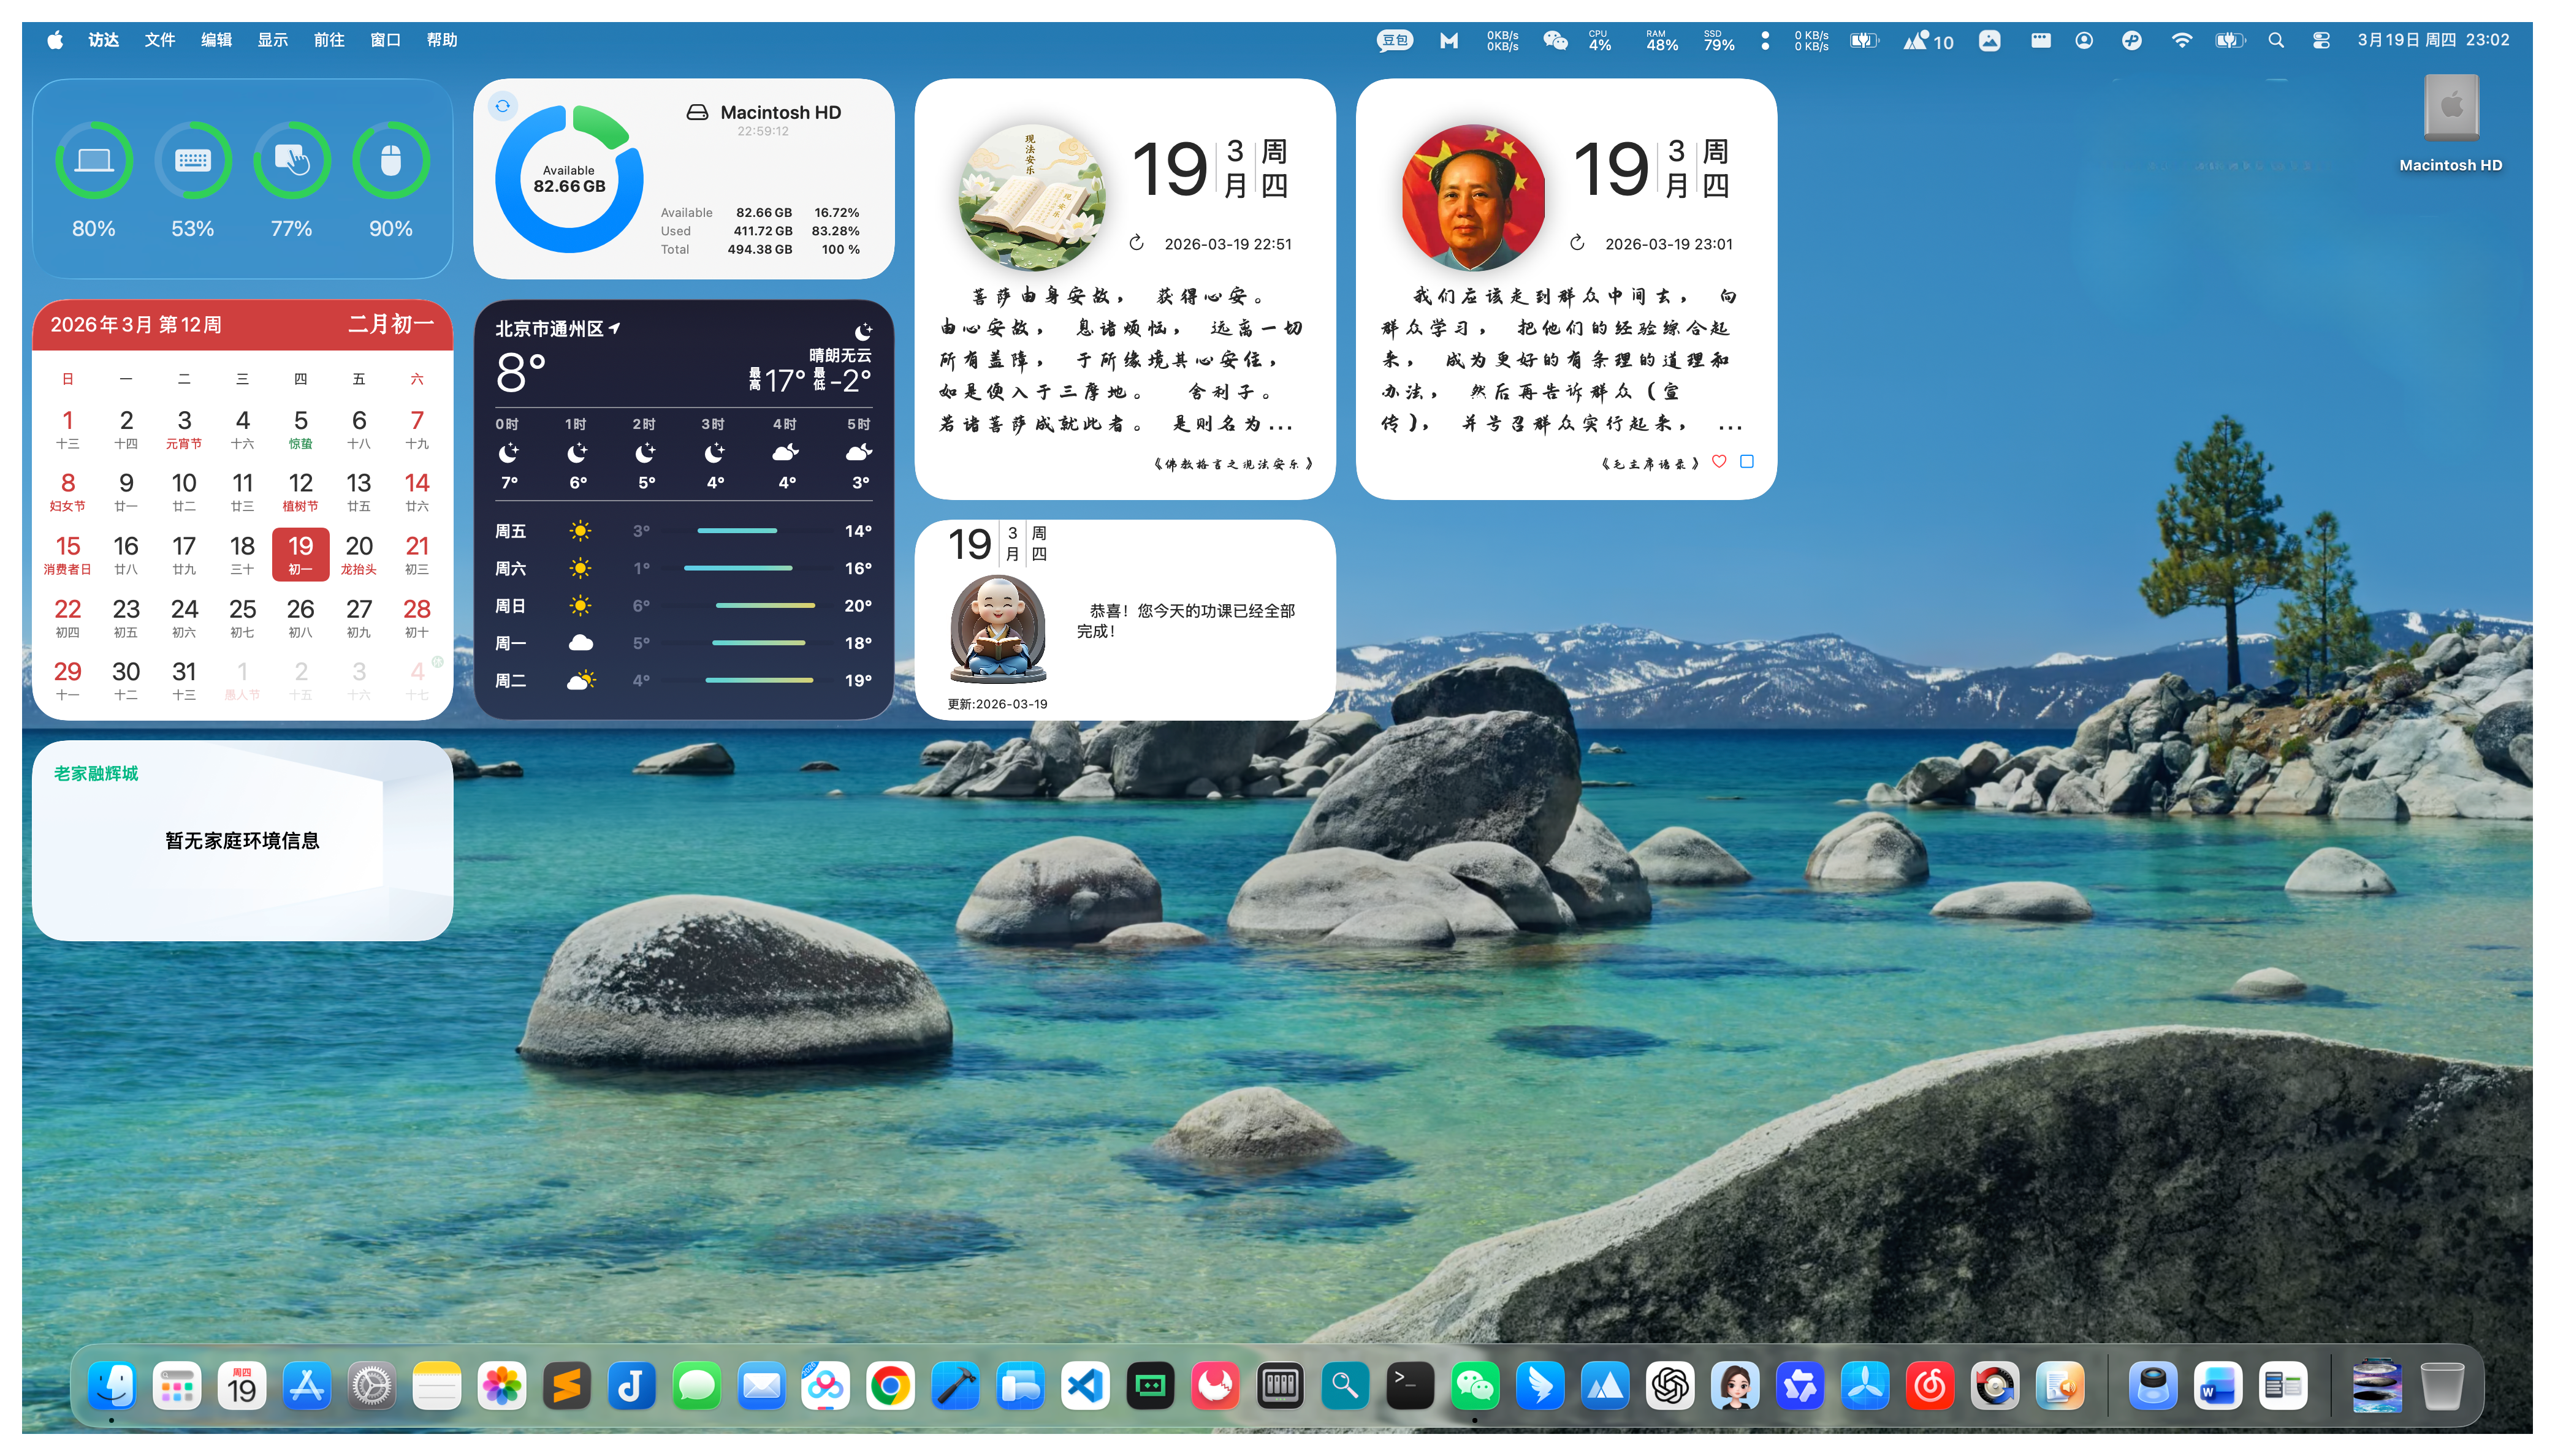The image size is (2555, 1456).
Task: Select today's date 19 in calendar widget
Action: tap(300, 554)
